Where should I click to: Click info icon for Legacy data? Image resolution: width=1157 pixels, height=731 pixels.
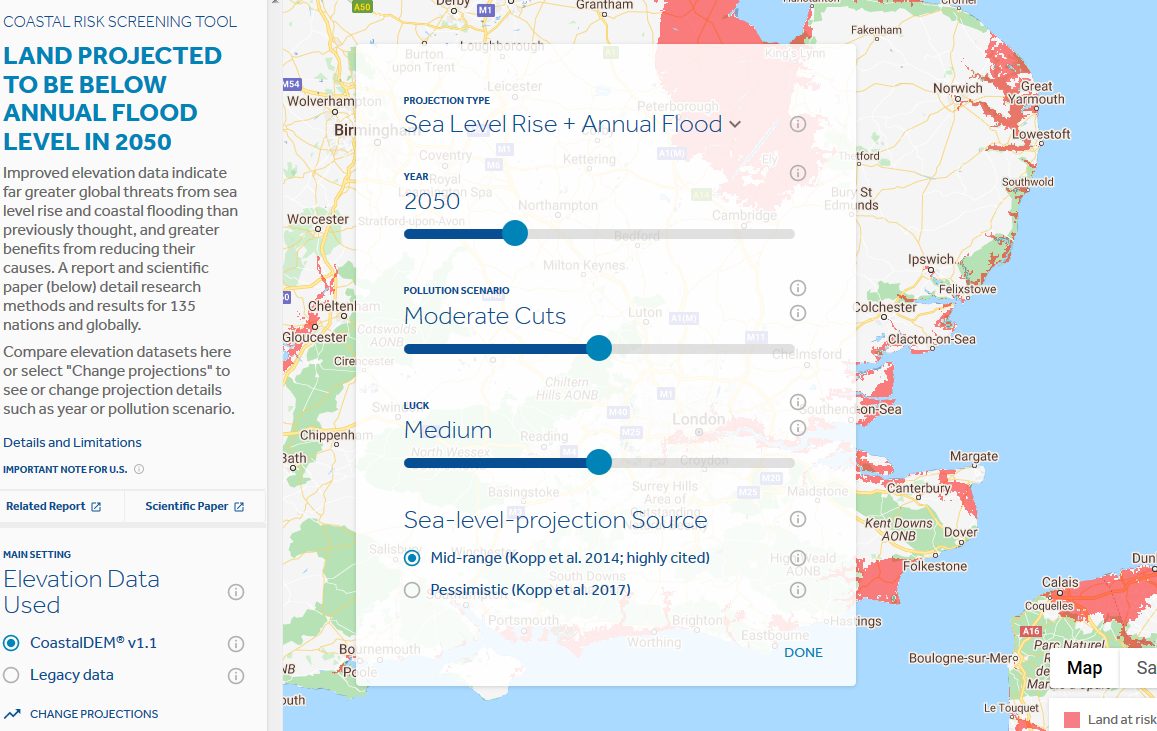(236, 676)
